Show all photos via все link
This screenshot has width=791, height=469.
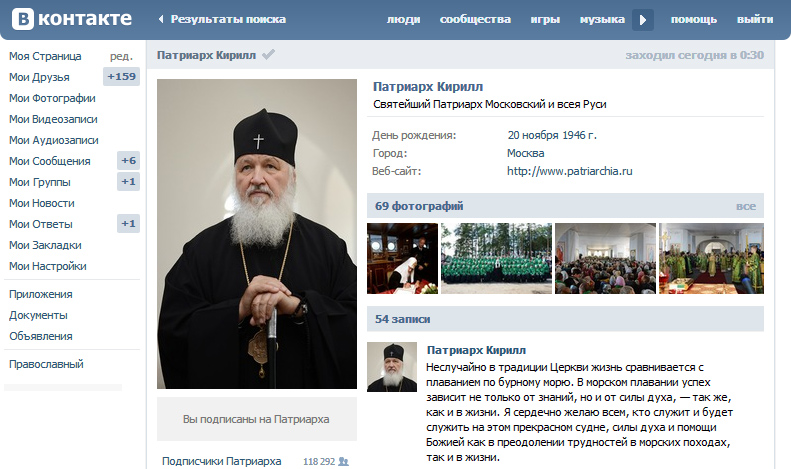[746, 206]
